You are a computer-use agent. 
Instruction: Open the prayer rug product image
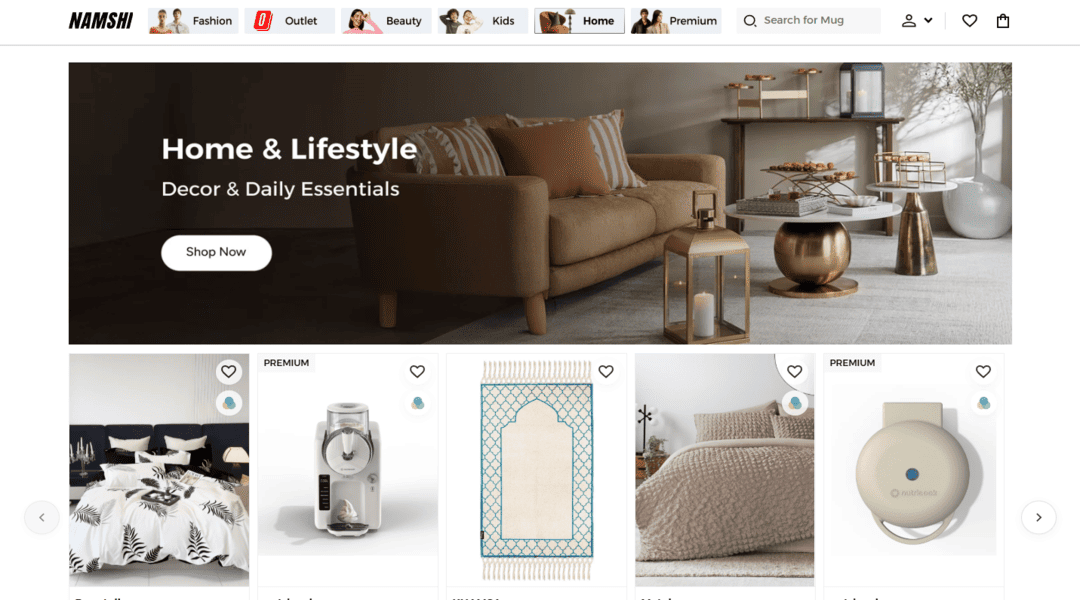(x=537, y=470)
